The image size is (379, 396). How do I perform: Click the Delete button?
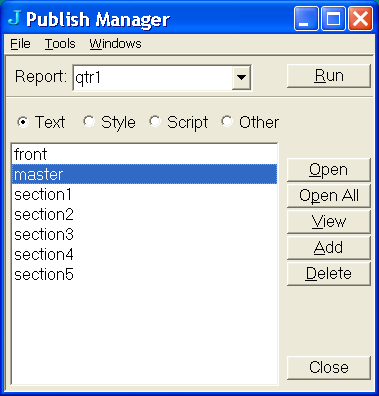(329, 274)
